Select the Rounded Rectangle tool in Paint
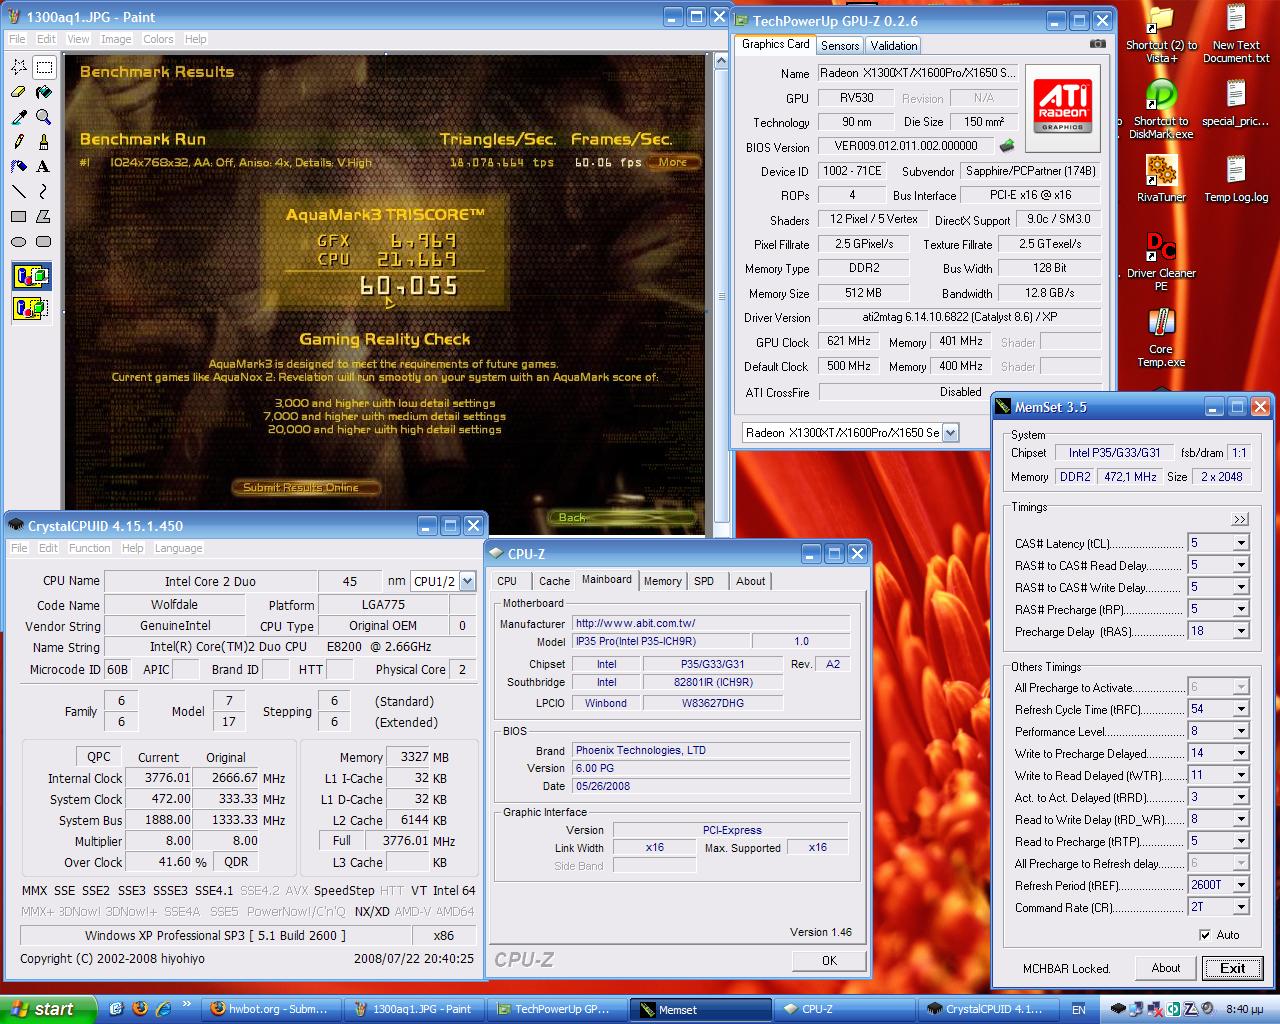This screenshot has width=1280, height=1024. (x=43, y=241)
